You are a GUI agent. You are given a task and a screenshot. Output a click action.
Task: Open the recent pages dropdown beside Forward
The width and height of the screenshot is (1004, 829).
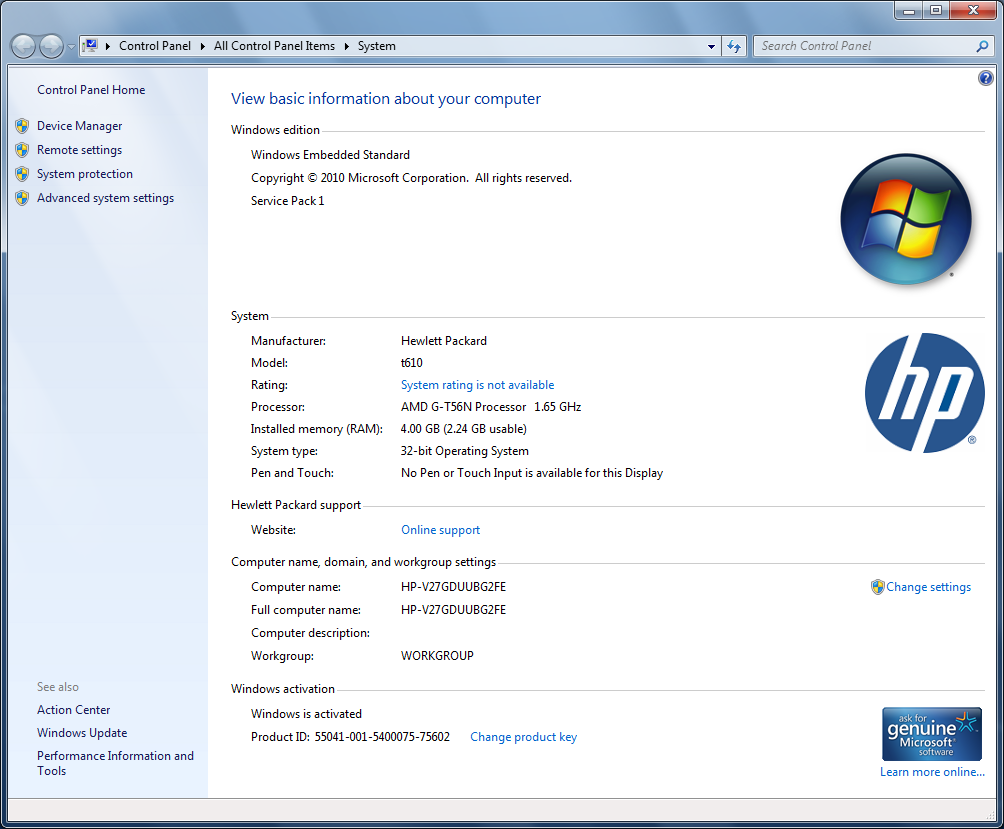(71, 47)
